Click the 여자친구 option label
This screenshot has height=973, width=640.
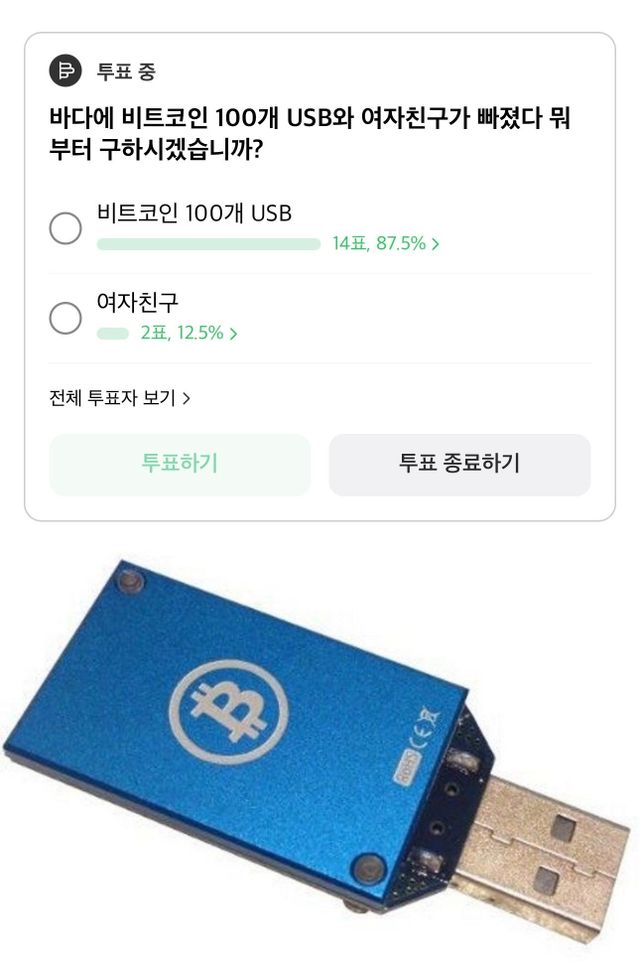[137, 303]
